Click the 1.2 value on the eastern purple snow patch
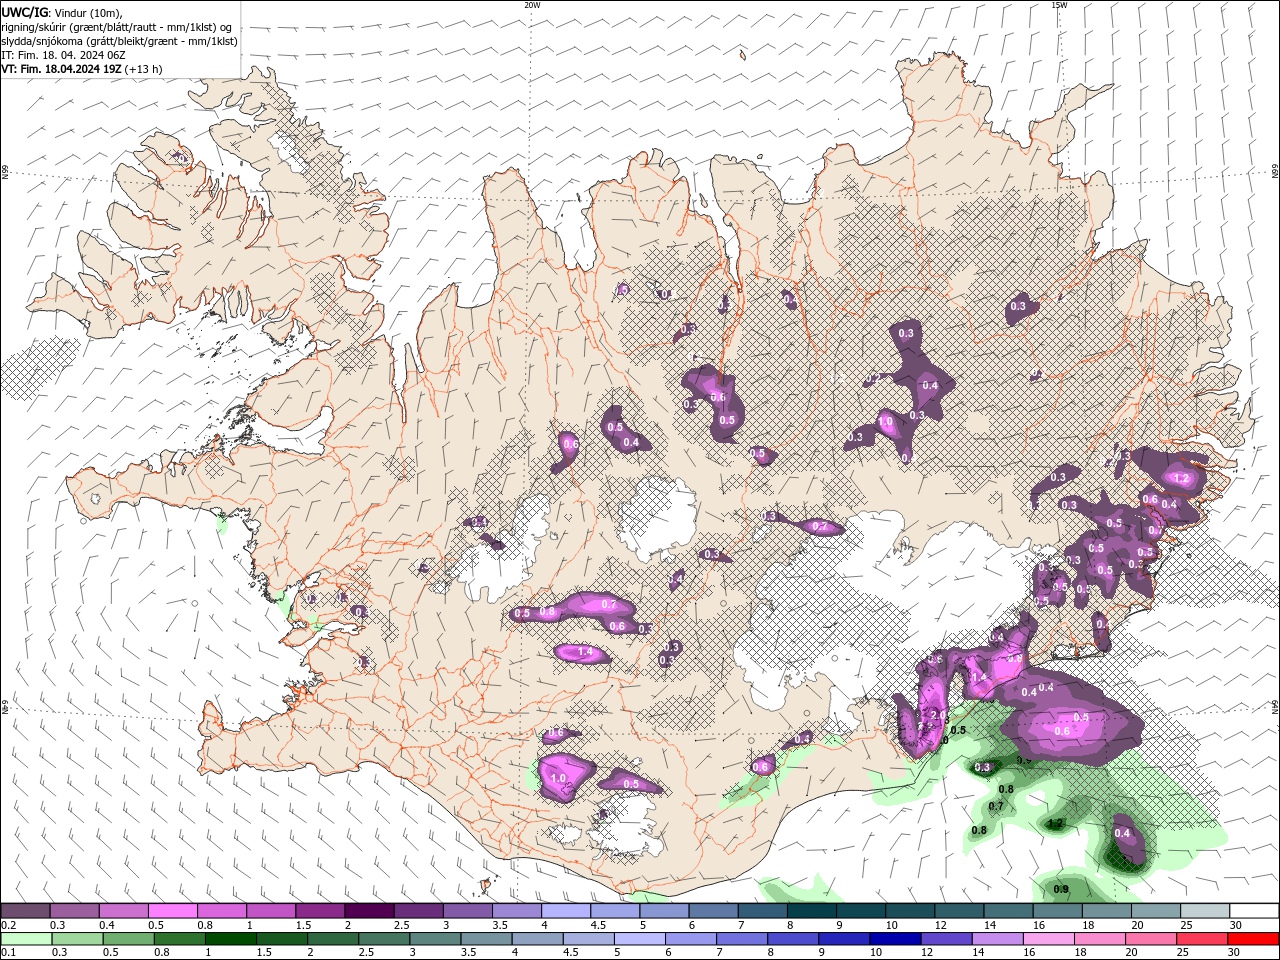The image size is (1280, 960). click(x=1181, y=478)
